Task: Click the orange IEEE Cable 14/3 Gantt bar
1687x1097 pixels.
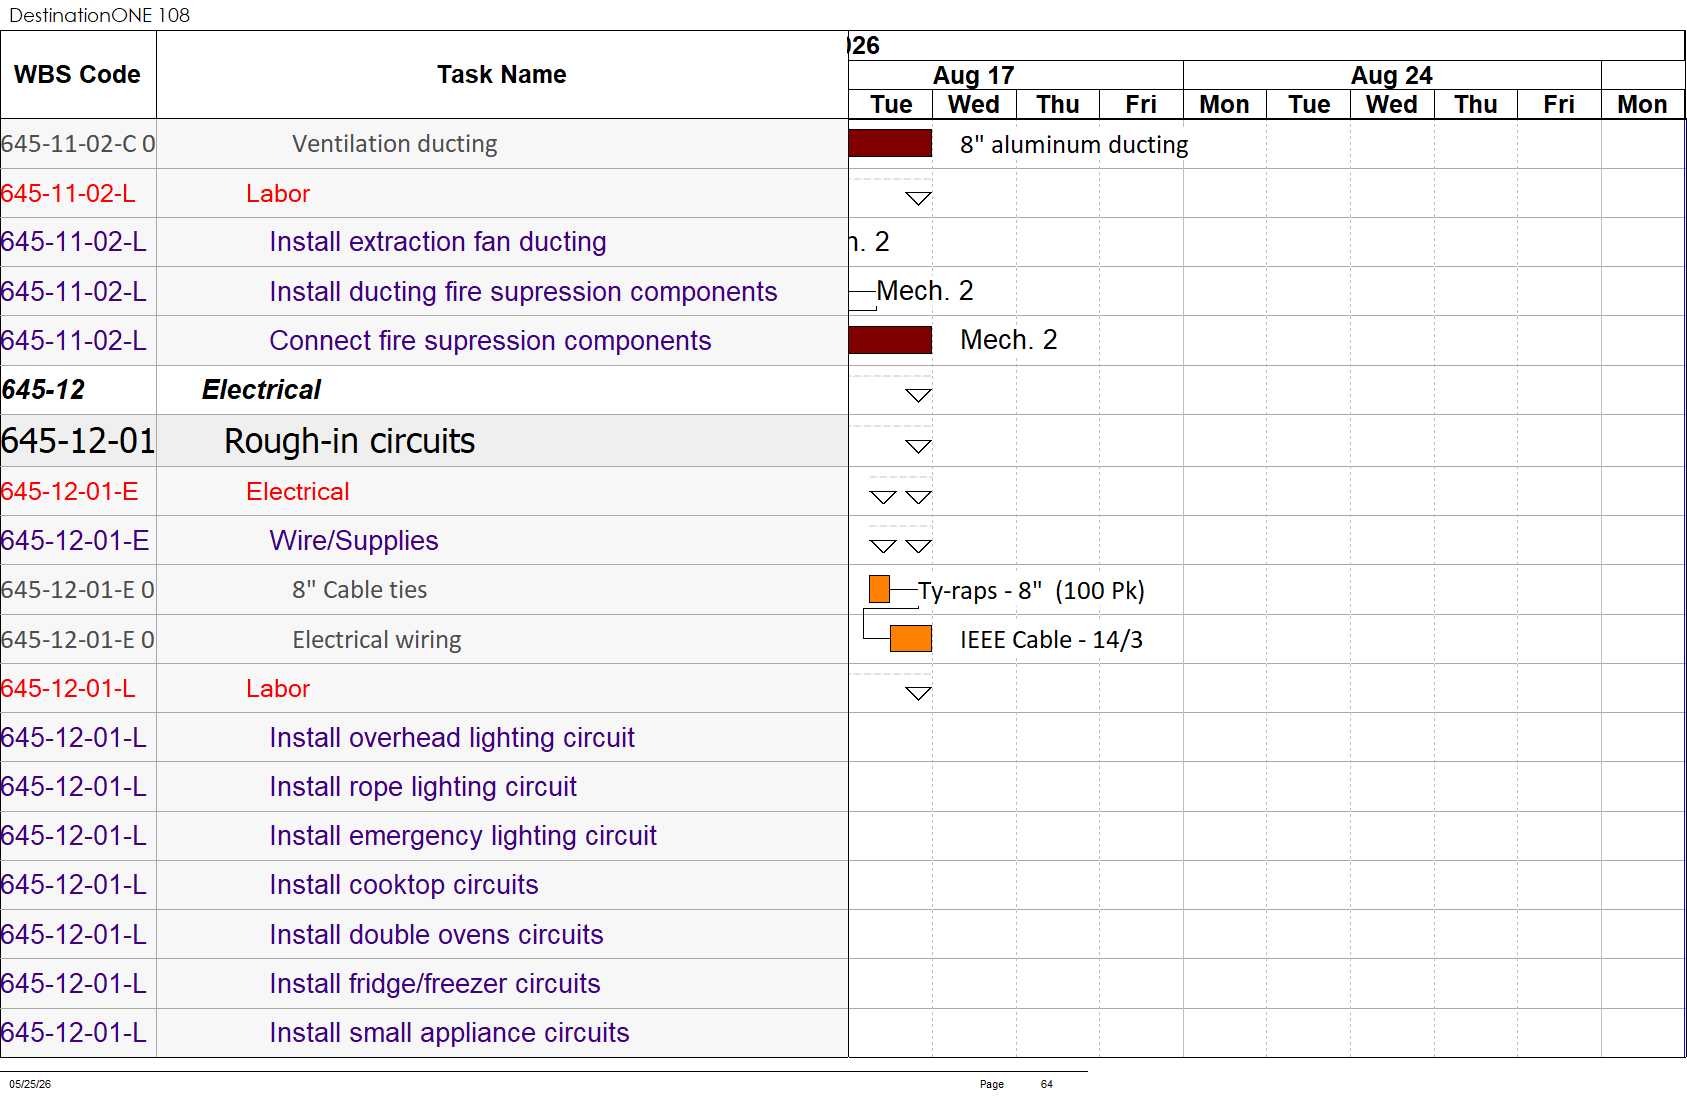Action: (x=911, y=638)
